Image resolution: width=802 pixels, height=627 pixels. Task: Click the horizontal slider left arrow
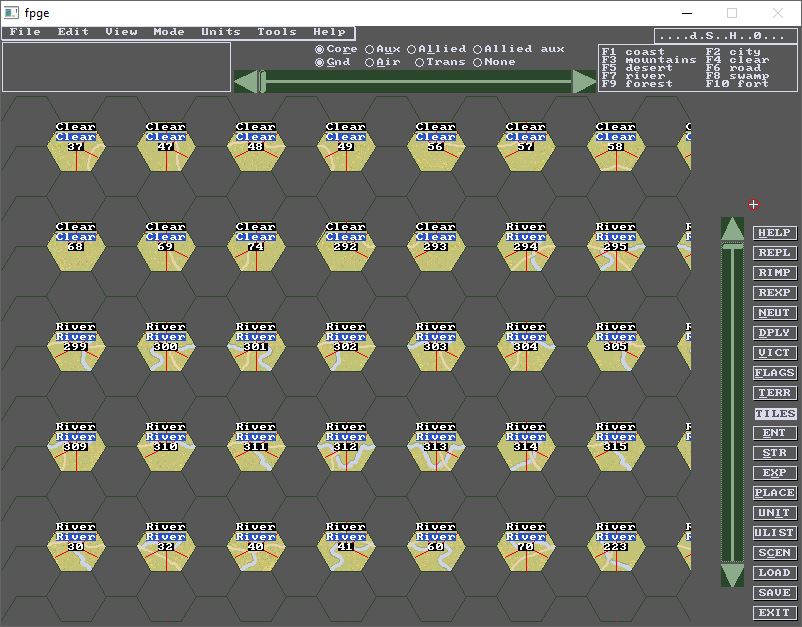point(246,82)
